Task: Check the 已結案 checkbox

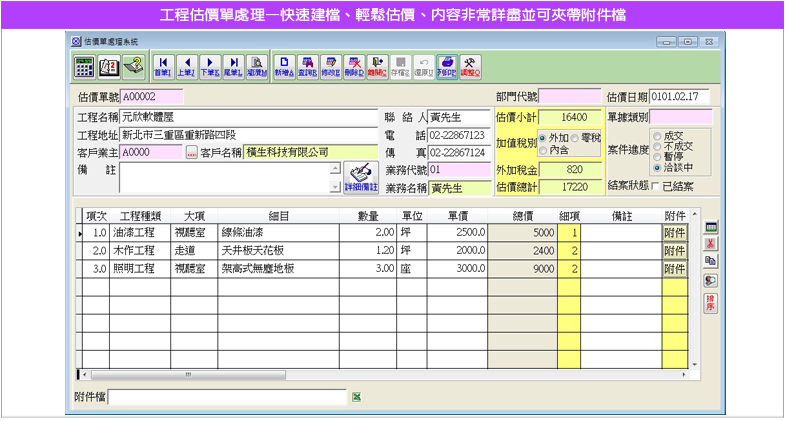Action: coord(655,187)
